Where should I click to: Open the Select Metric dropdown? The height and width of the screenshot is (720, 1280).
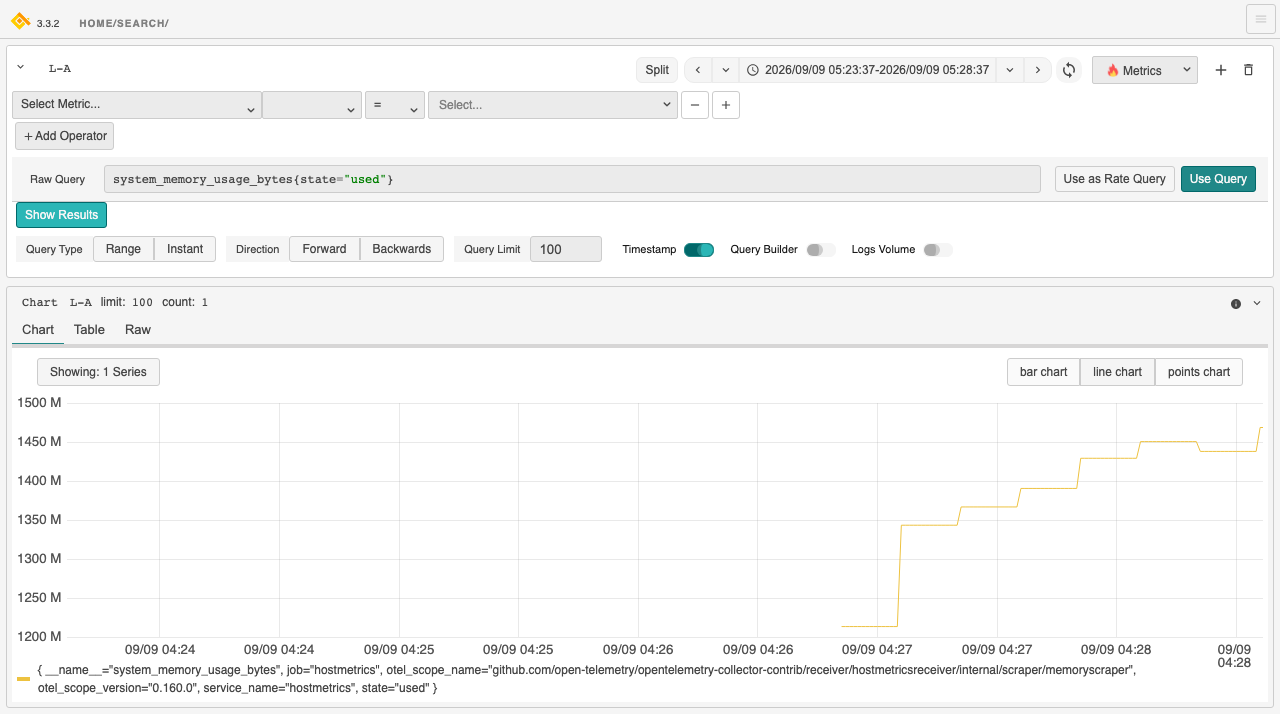coord(137,105)
